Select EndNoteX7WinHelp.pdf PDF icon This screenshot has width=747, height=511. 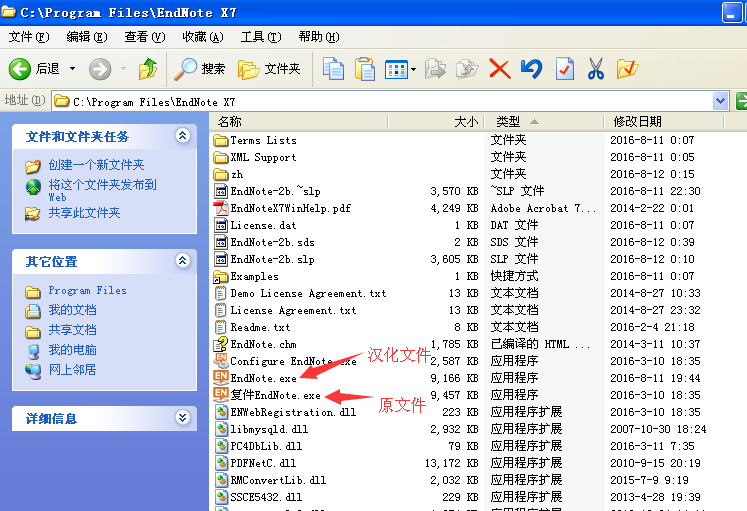click(221, 208)
